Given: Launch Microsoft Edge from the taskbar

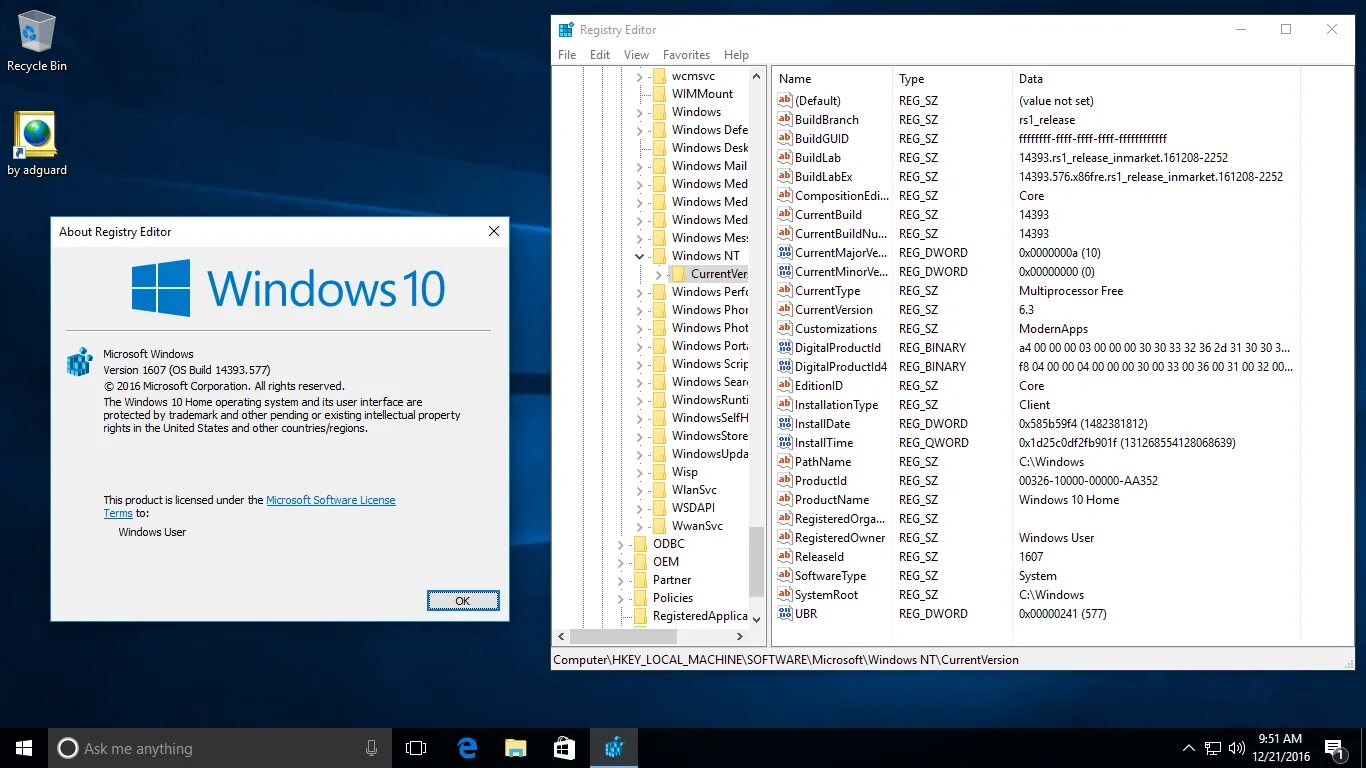Looking at the screenshot, I should pyautogui.click(x=467, y=748).
